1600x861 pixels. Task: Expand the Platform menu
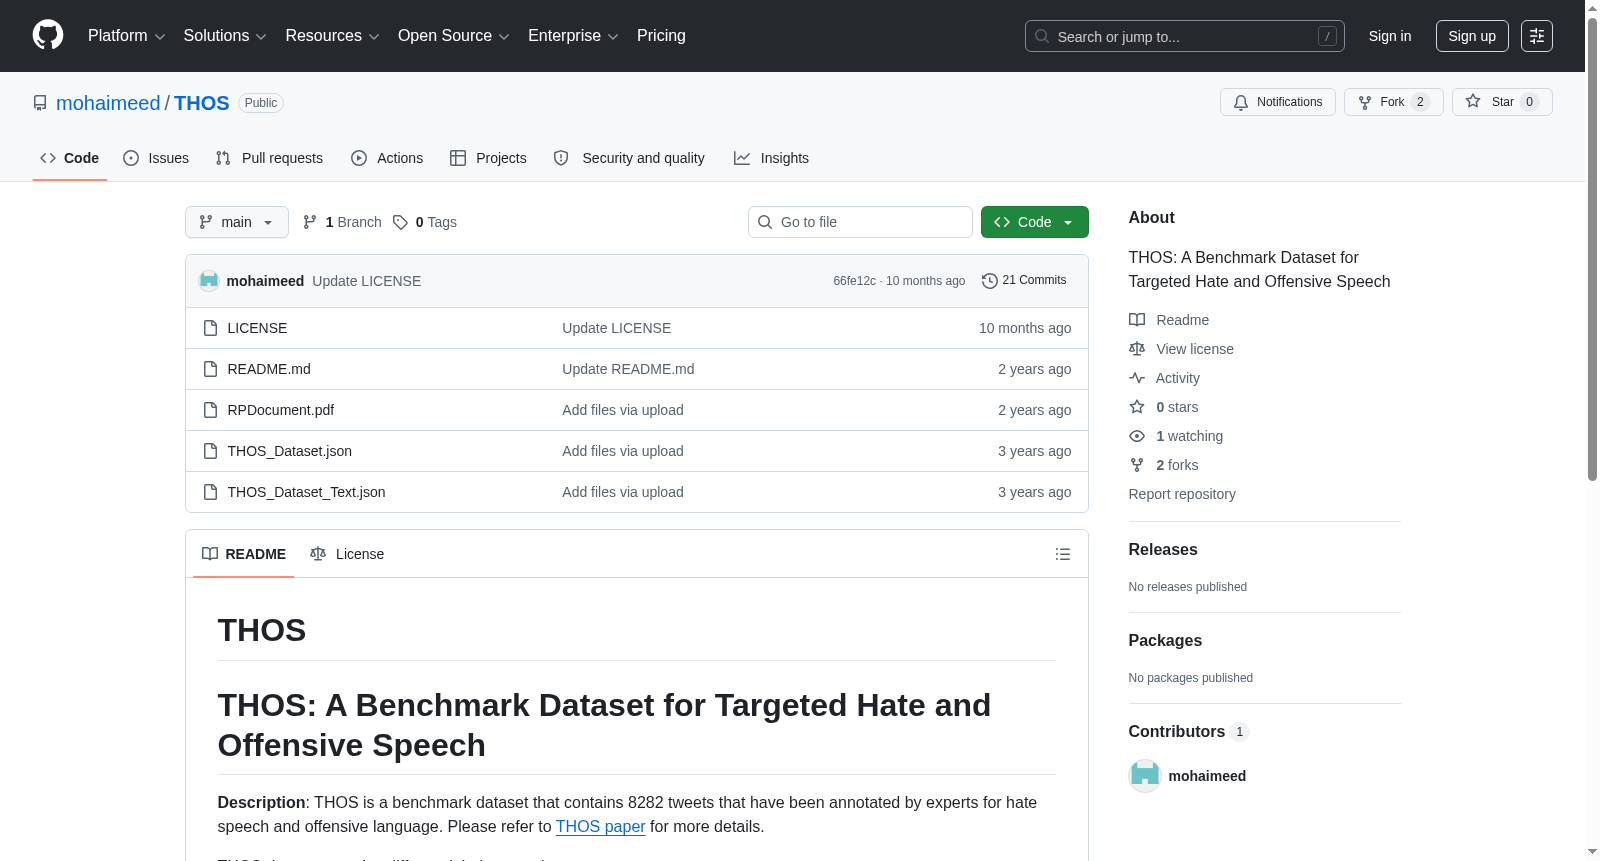click(127, 36)
